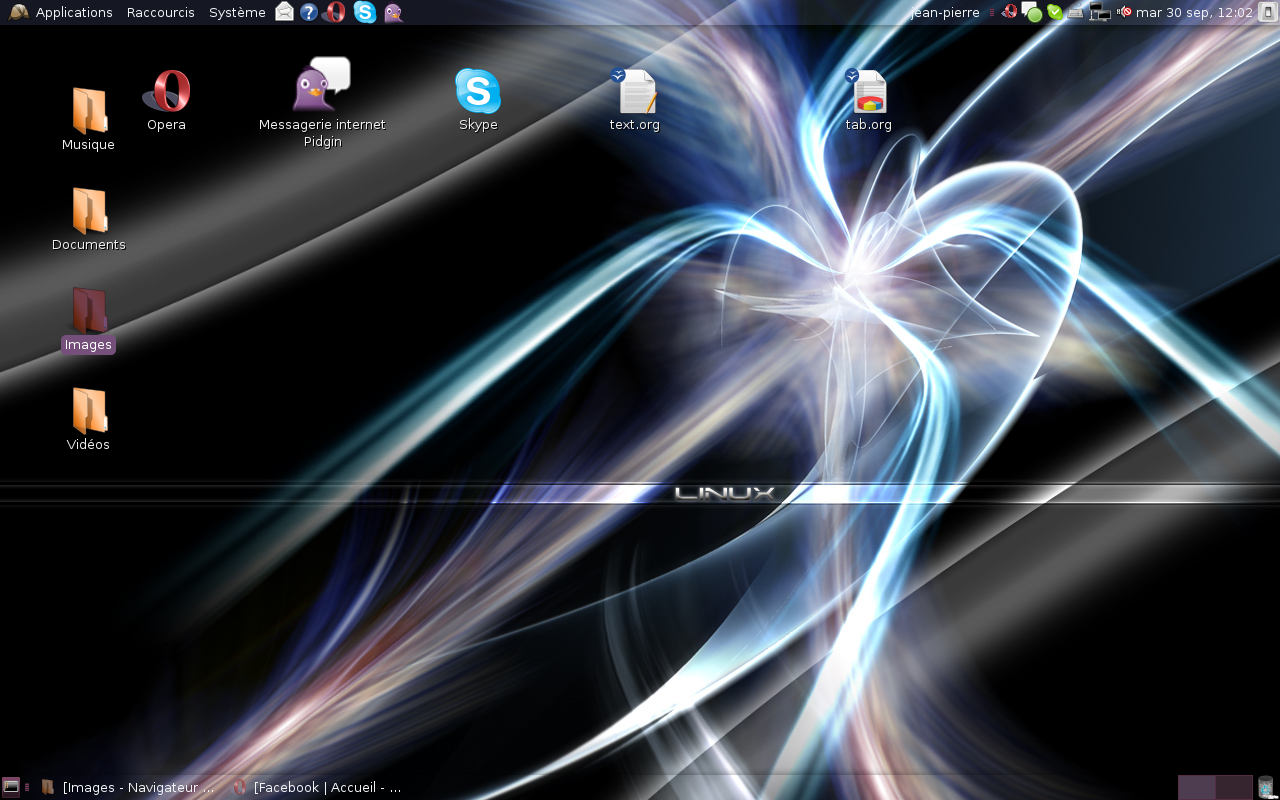Switch to the Images - Navigateur window

coord(128,787)
